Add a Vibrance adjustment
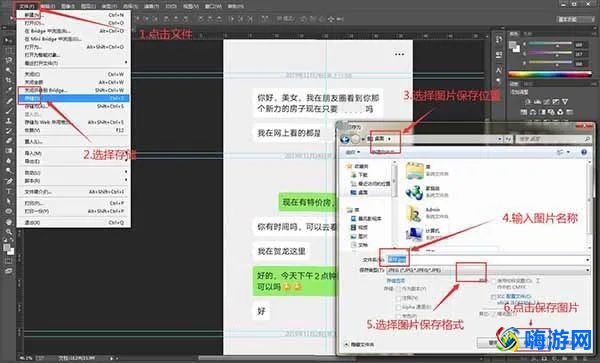The height and width of the screenshot is (363, 600). point(564,102)
